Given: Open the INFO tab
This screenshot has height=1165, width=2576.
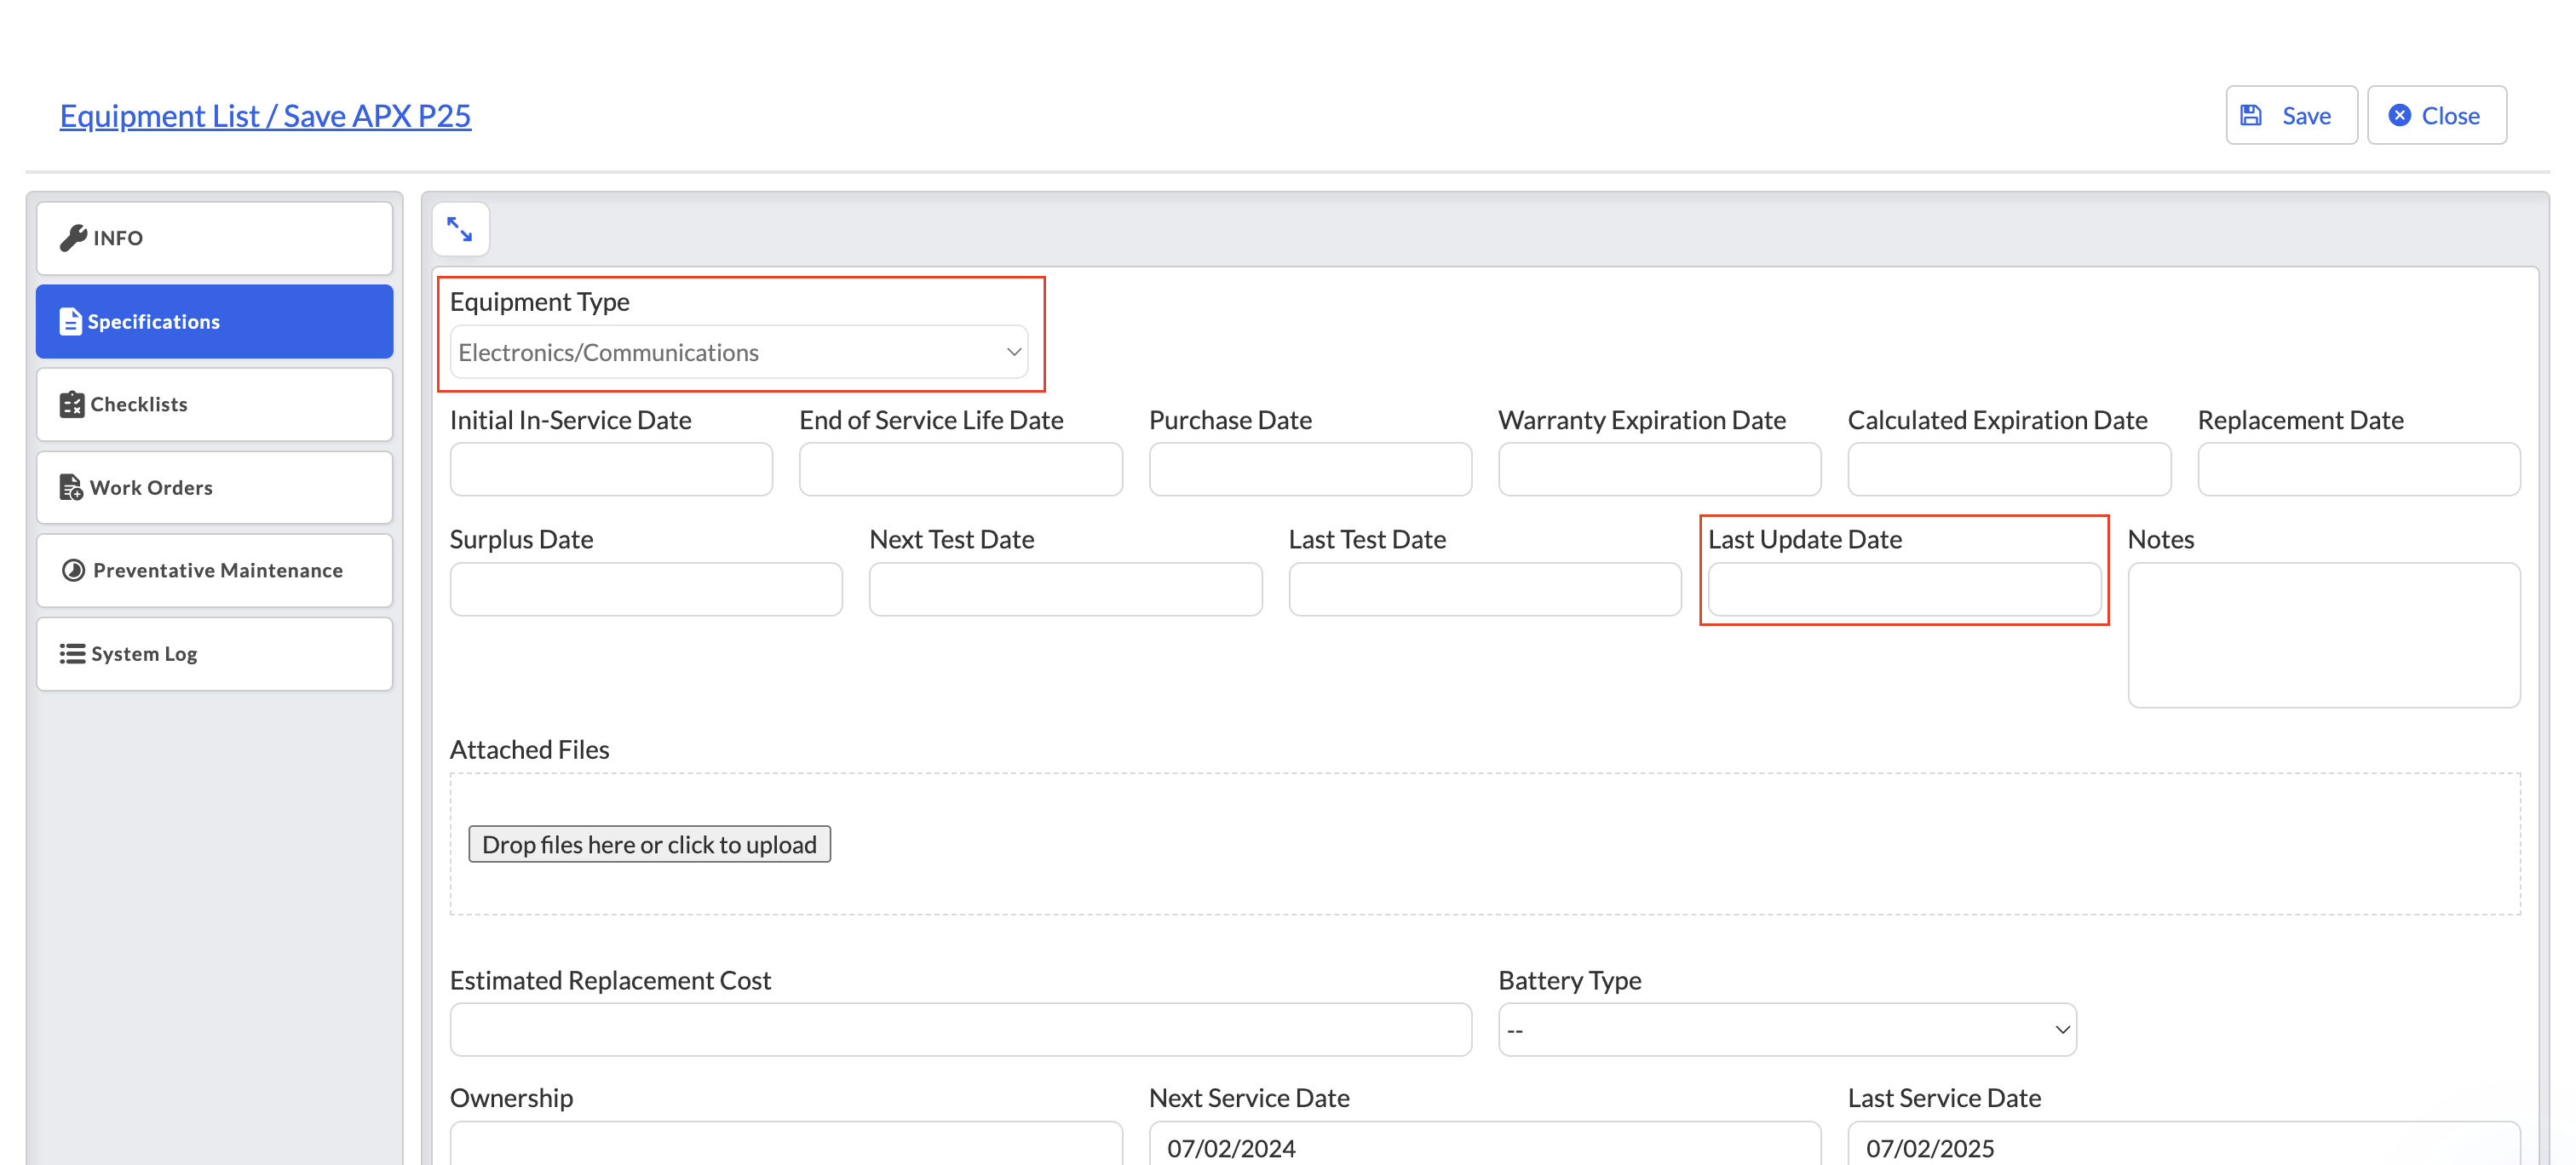Looking at the screenshot, I should tap(215, 238).
